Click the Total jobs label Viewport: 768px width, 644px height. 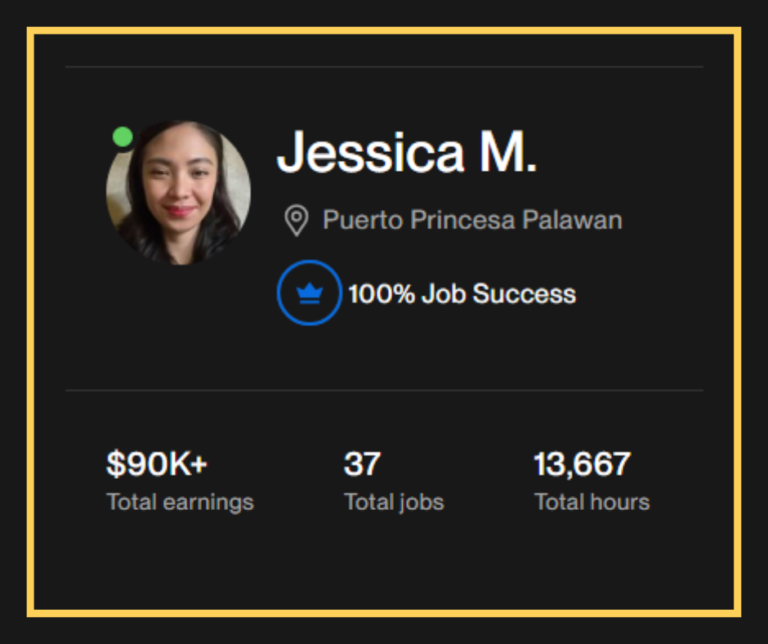point(394,502)
